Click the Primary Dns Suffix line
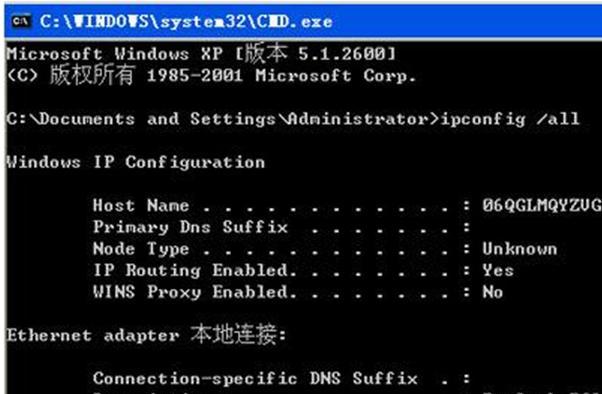Image resolution: width=602 pixels, height=394 pixels. pyautogui.click(x=281, y=227)
